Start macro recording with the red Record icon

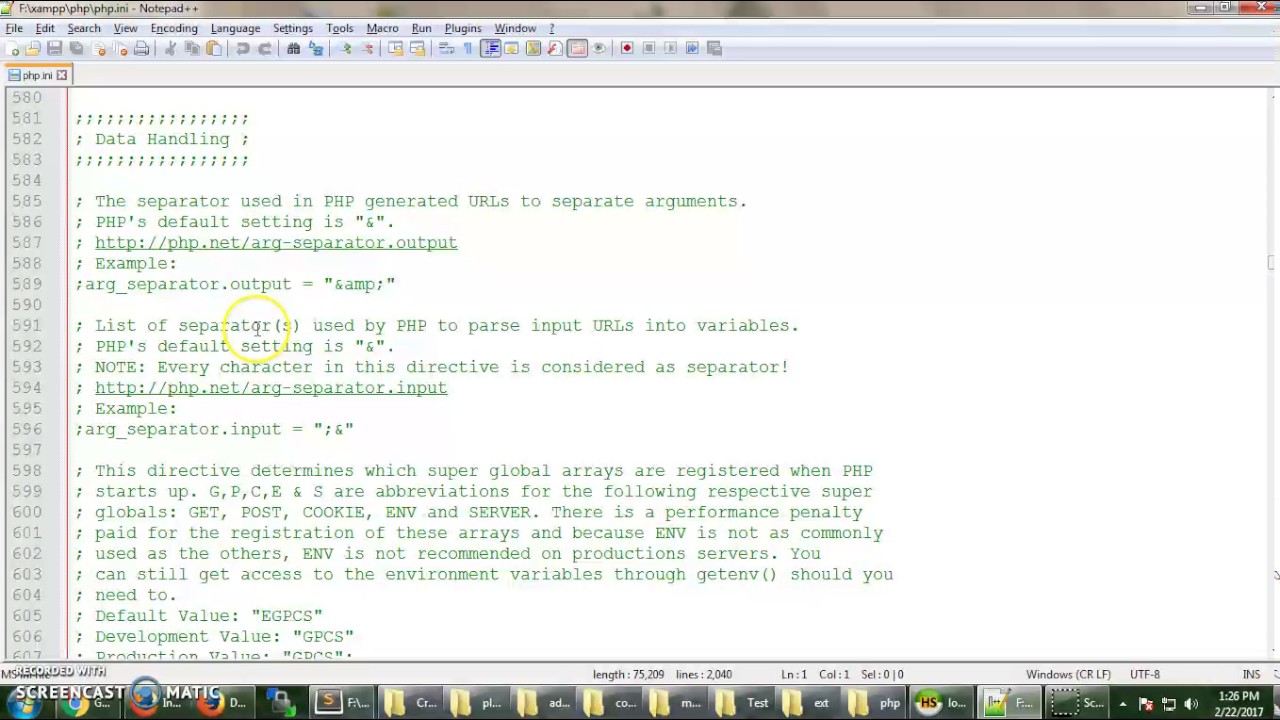pos(627,48)
